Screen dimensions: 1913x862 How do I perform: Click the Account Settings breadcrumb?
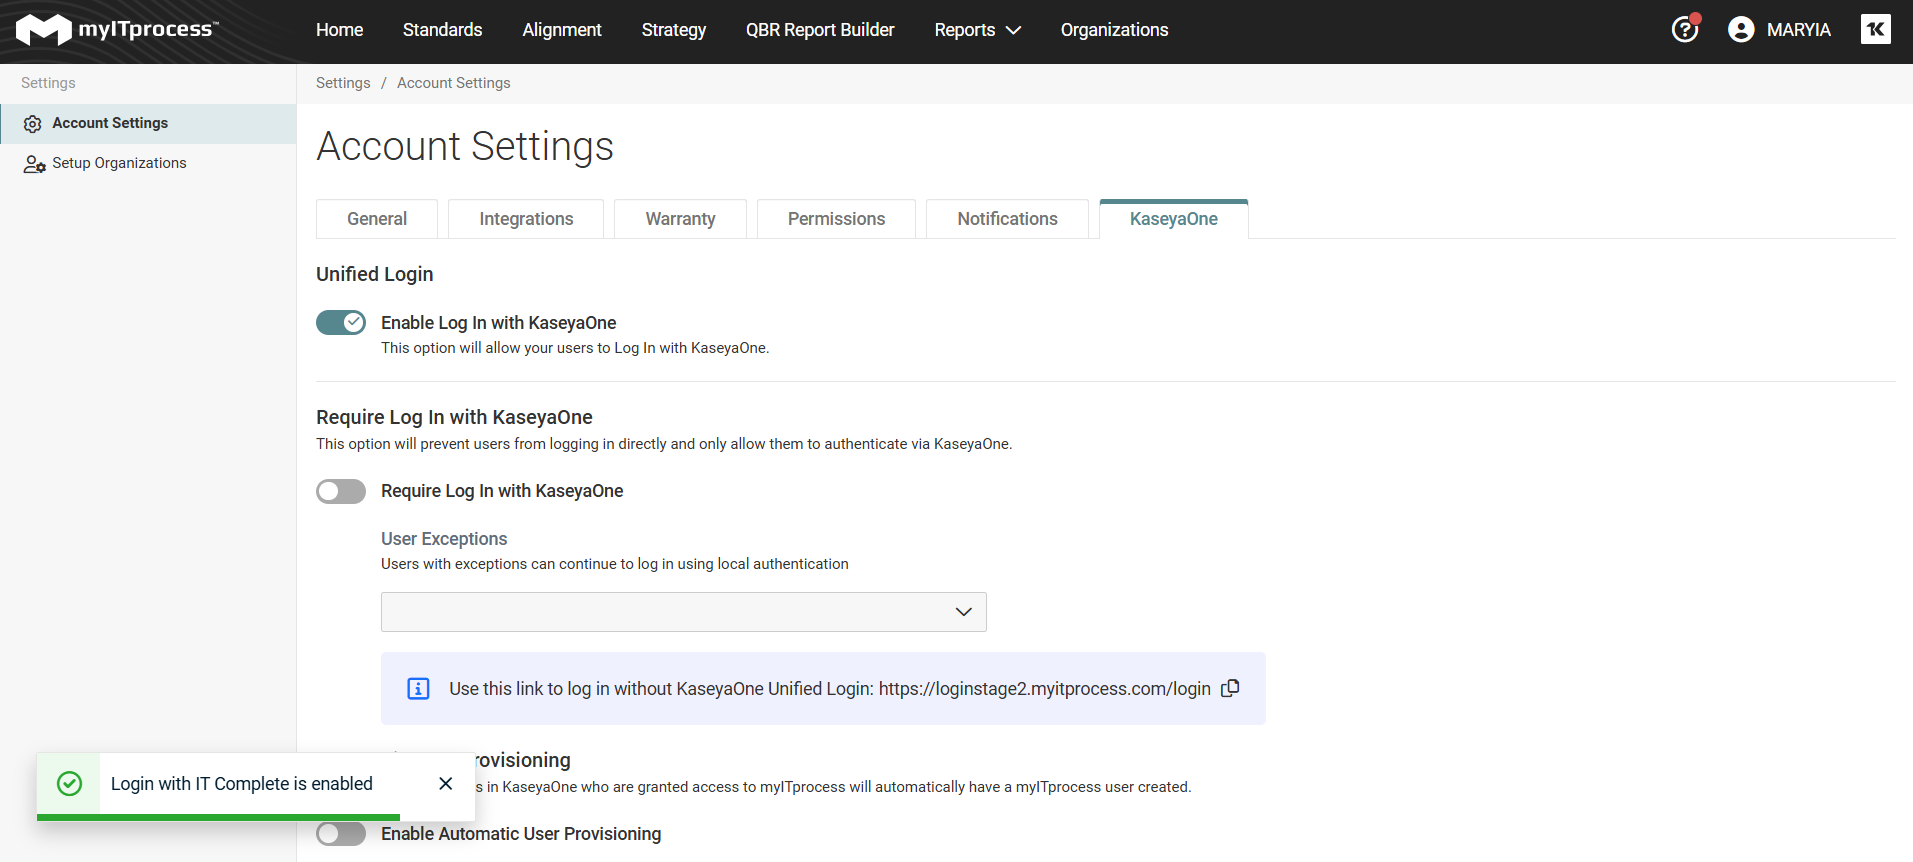point(454,83)
